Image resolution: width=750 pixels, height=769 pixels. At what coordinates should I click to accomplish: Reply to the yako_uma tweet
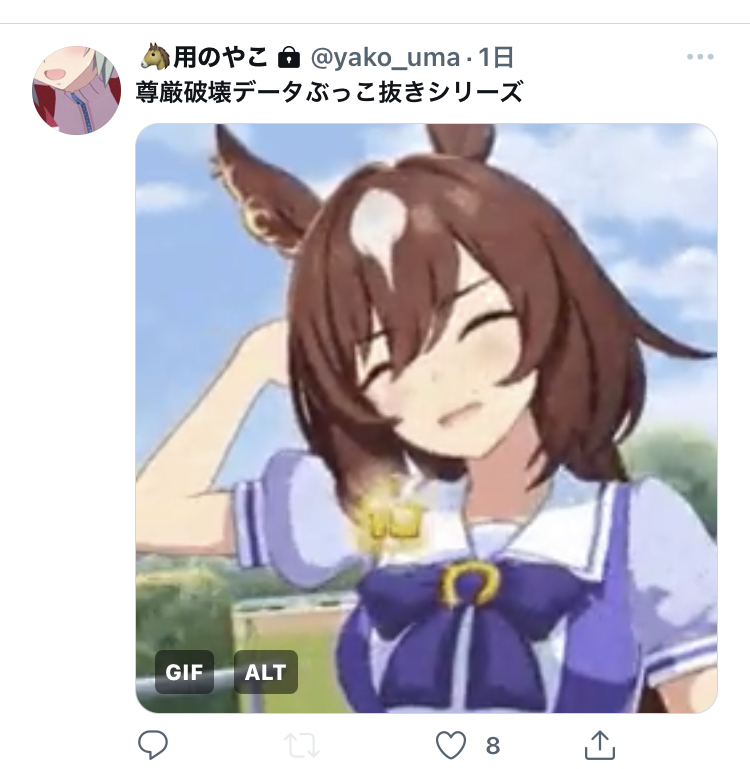[x=153, y=744]
